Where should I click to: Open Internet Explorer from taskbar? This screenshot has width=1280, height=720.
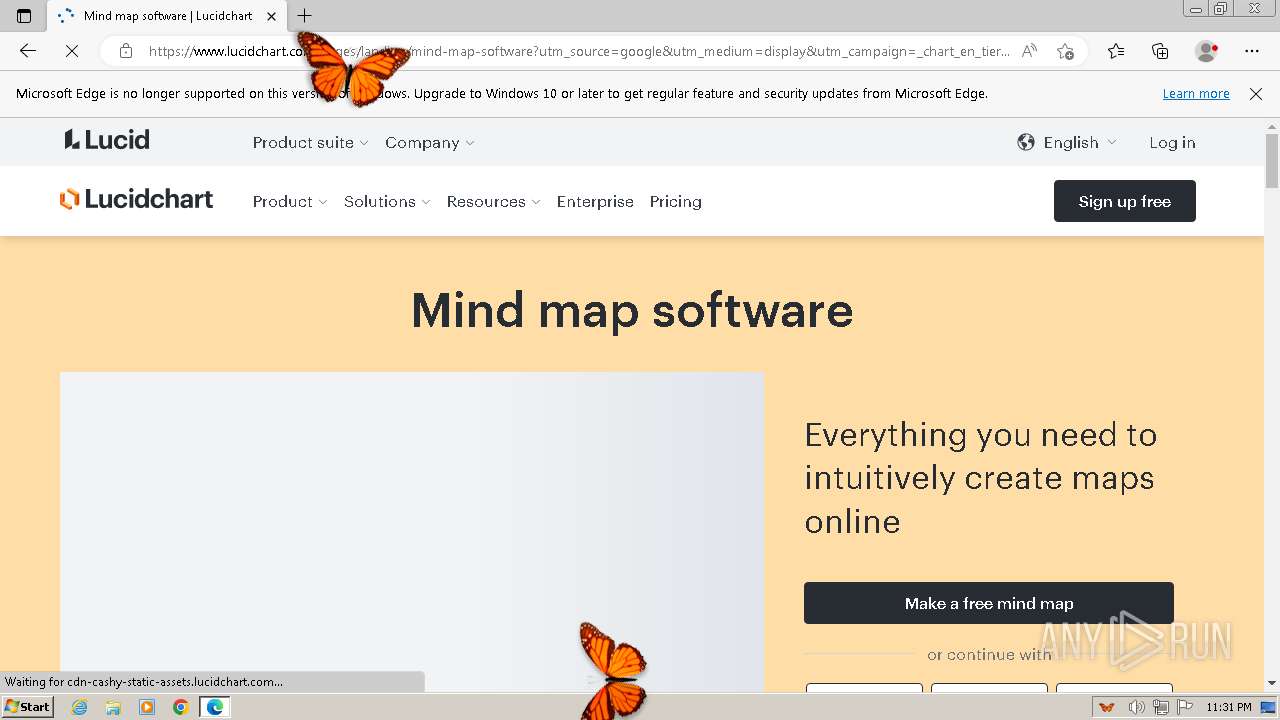[80, 707]
